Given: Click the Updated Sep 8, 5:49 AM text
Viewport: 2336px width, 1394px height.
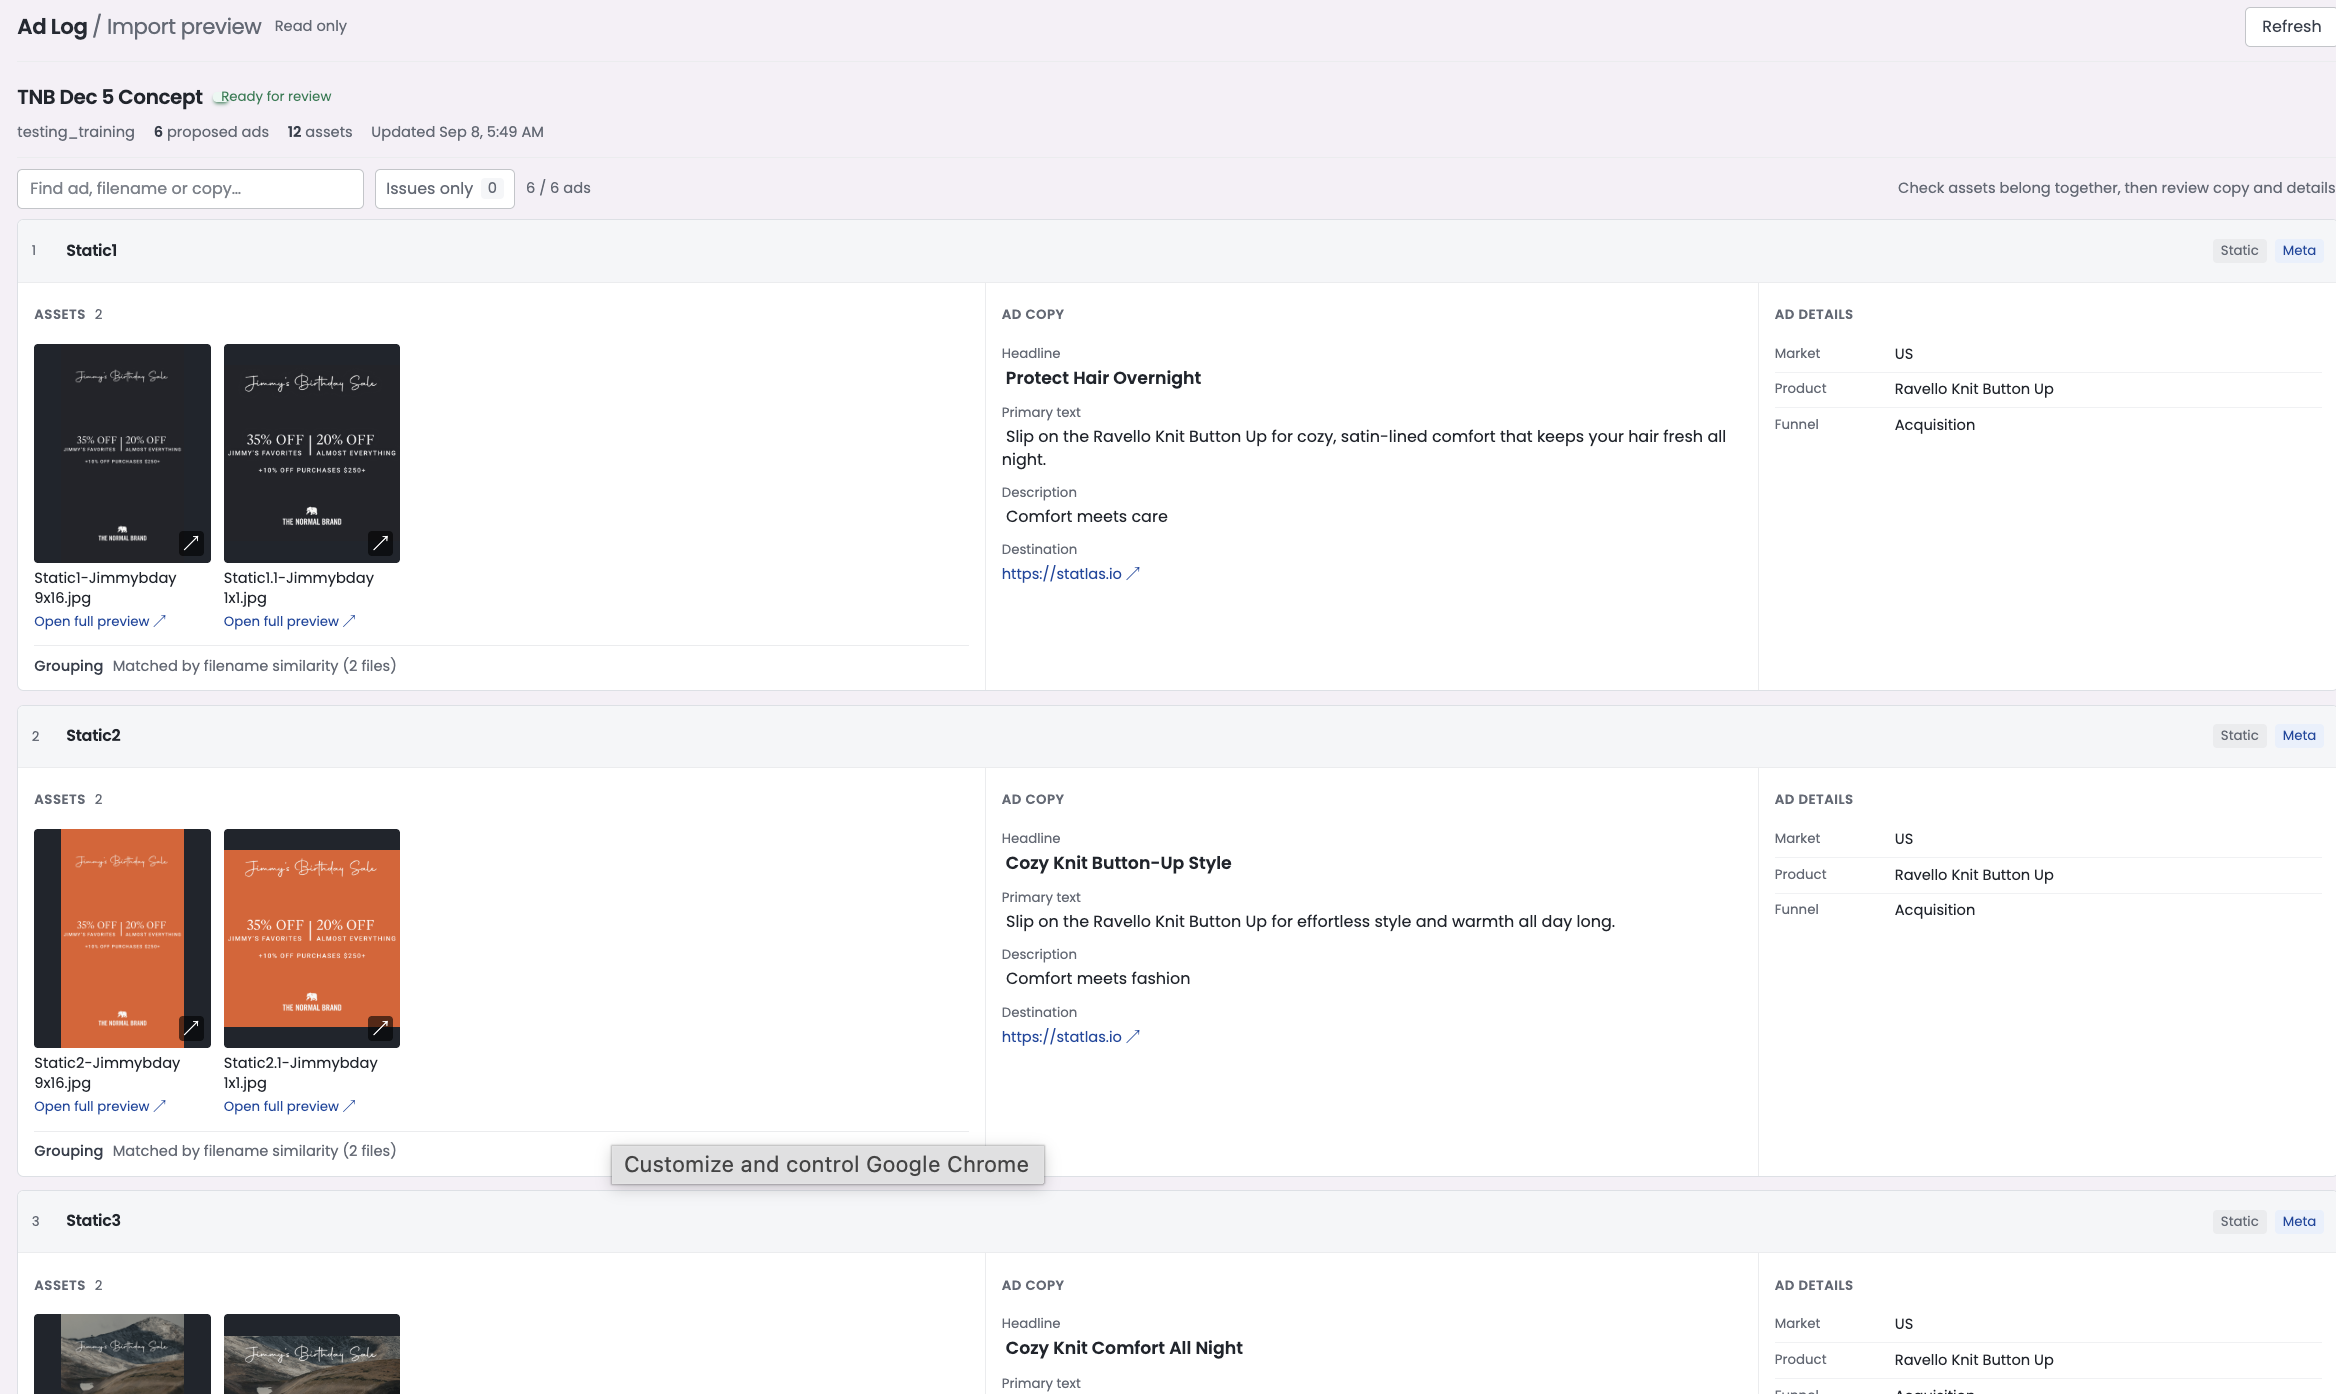Looking at the screenshot, I should (x=457, y=132).
